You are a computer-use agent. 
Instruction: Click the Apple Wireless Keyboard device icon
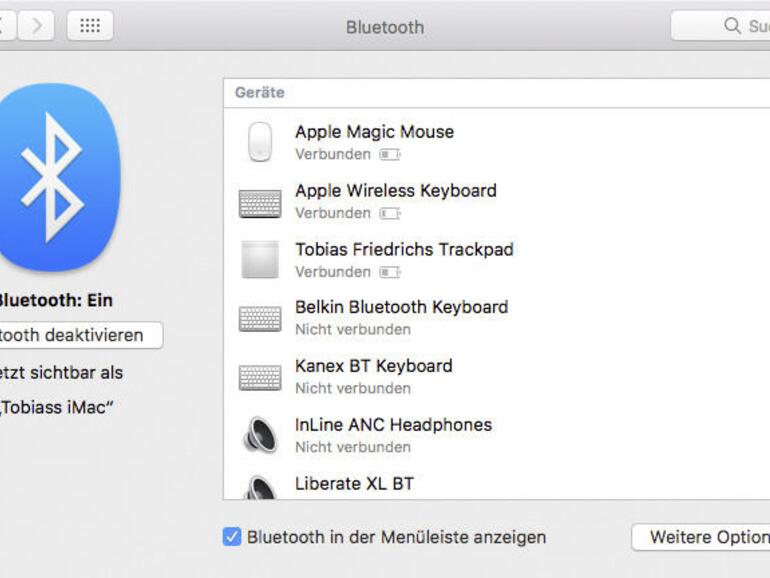click(x=260, y=203)
